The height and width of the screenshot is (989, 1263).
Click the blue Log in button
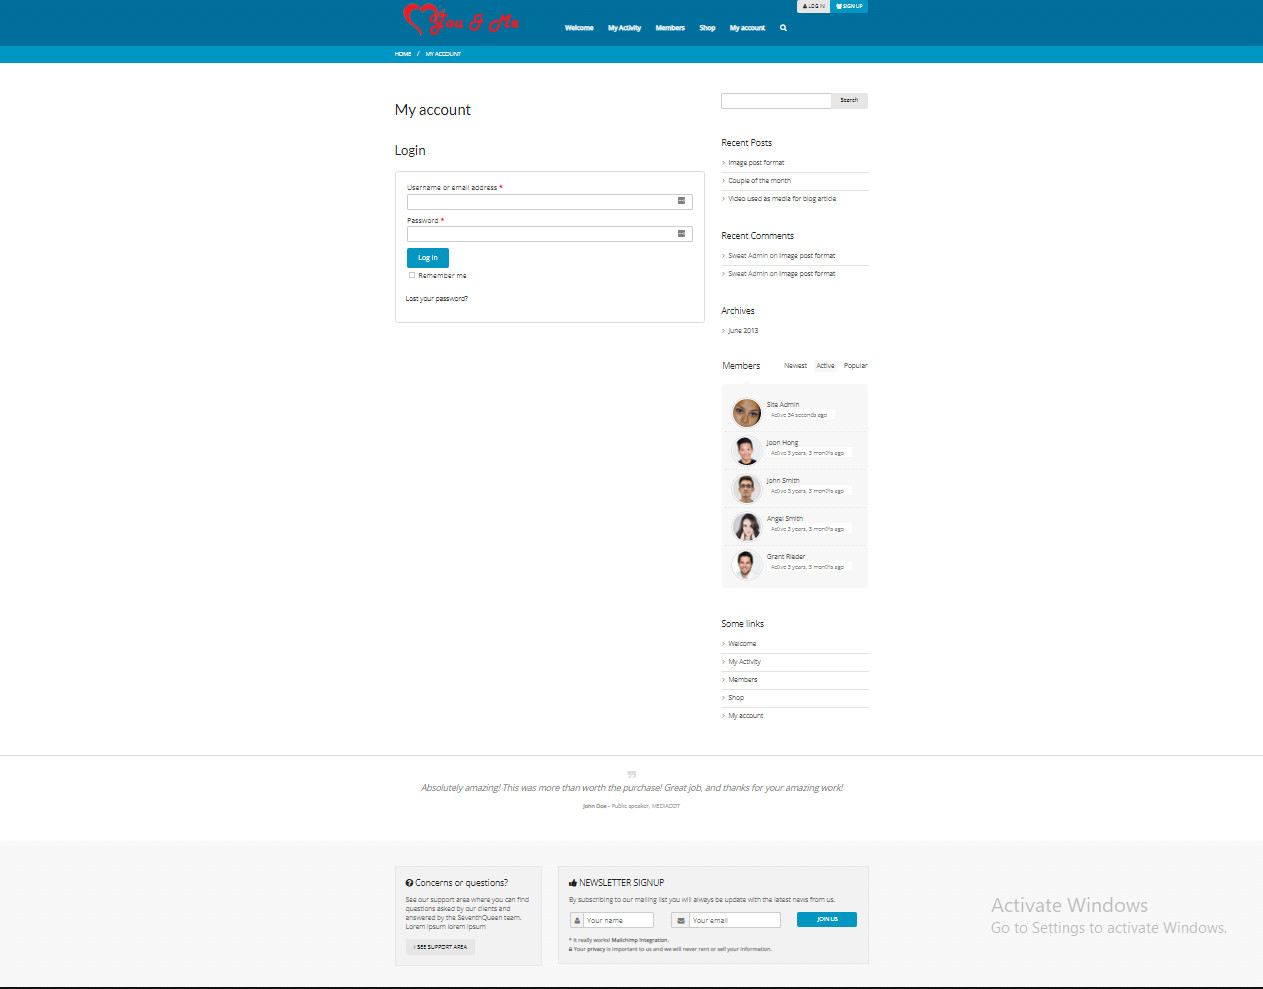pos(428,258)
